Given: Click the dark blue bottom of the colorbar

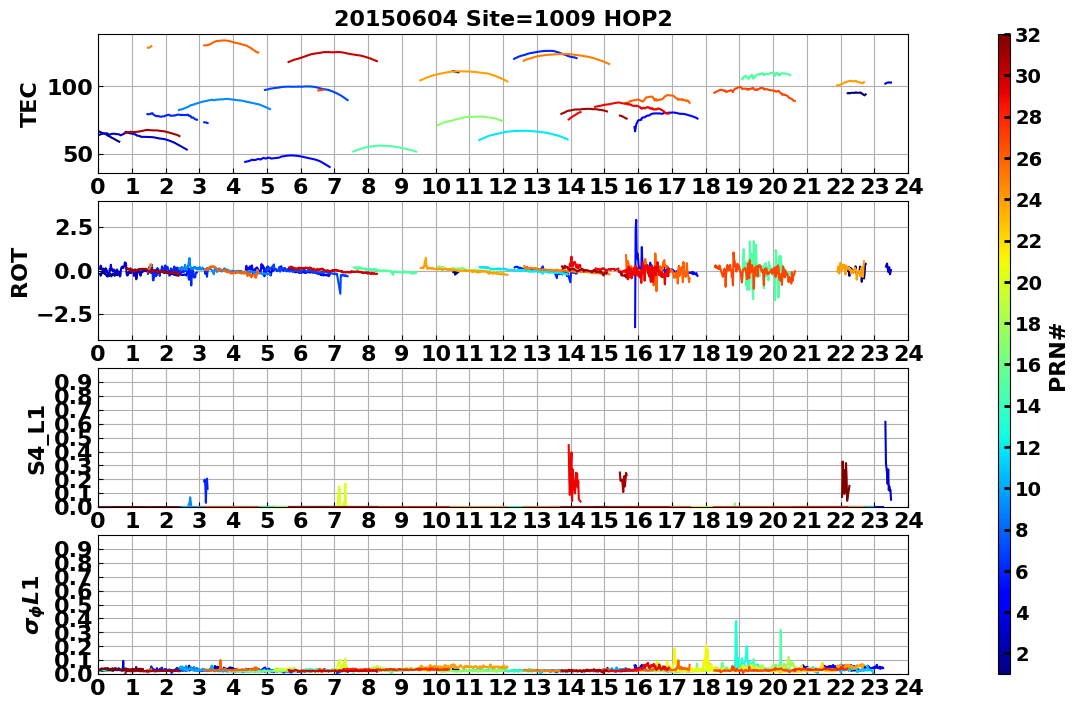Looking at the screenshot, I should click(x=1004, y=668).
